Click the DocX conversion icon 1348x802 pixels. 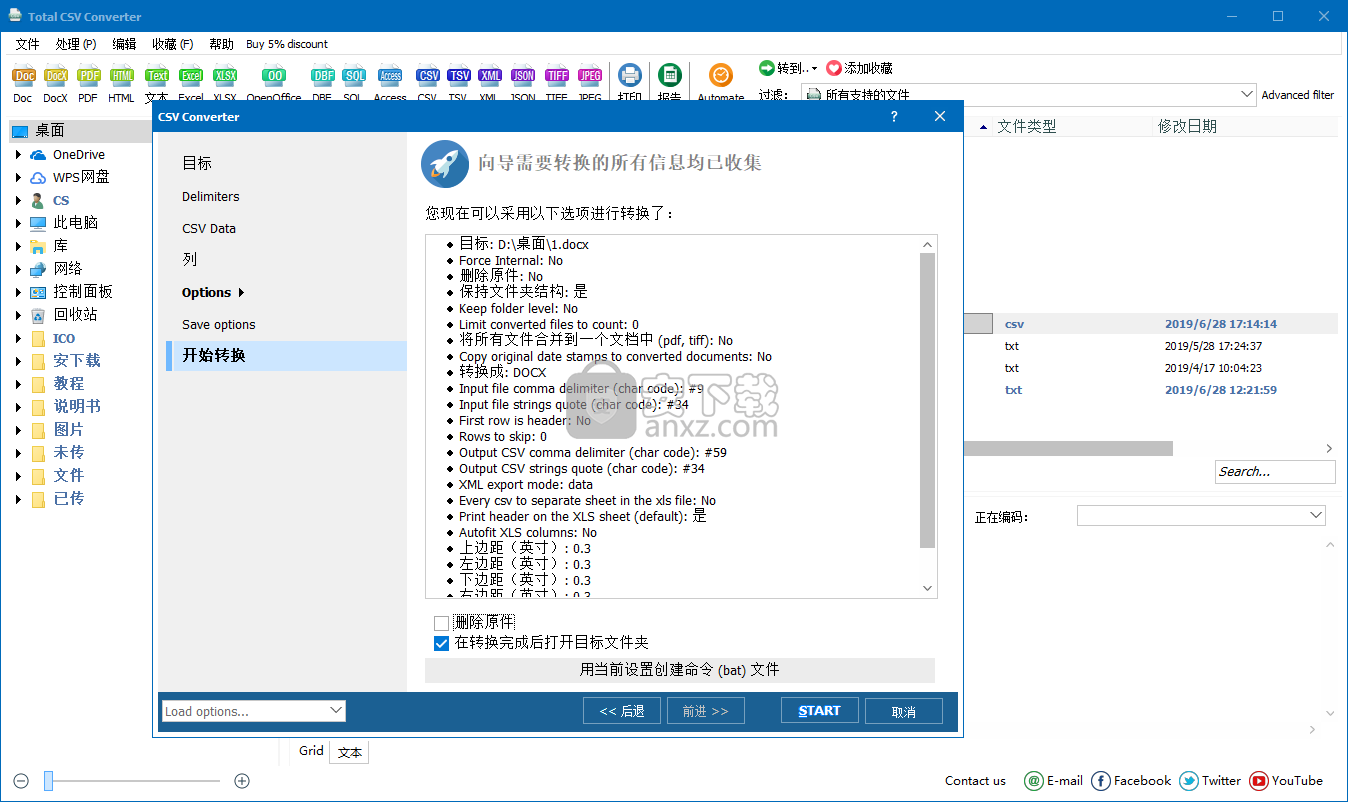[x=56, y=75]
